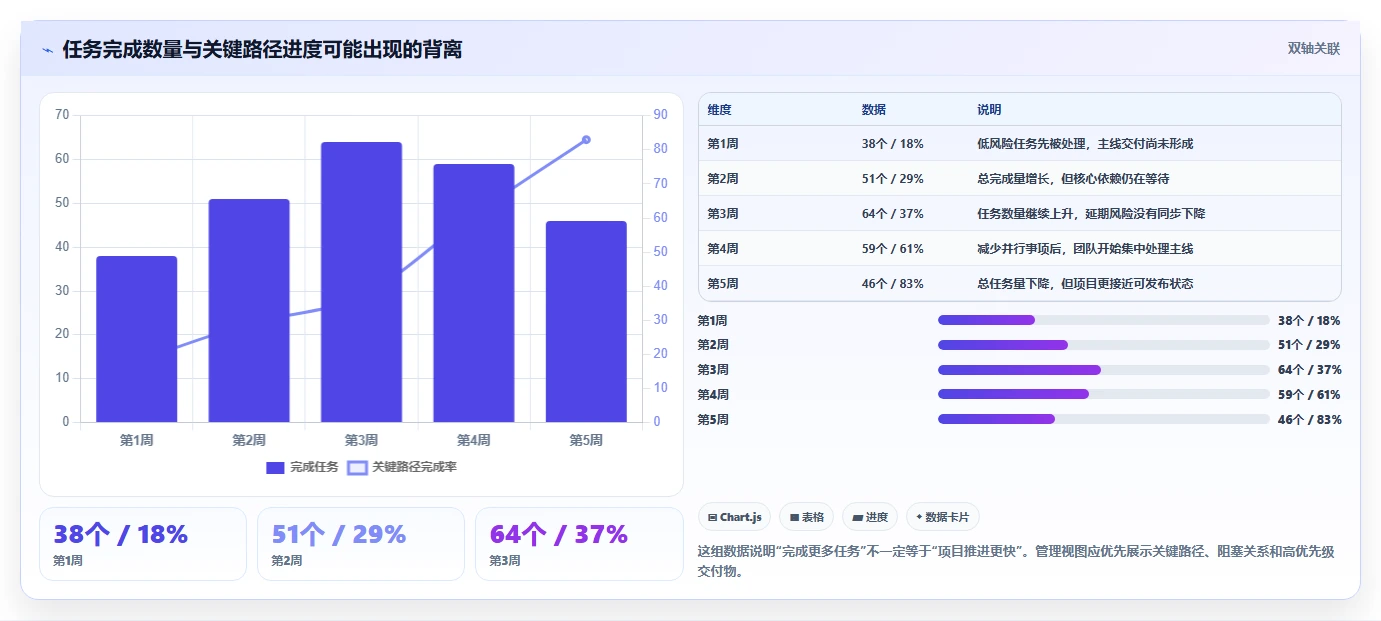
Task: Click the 第2周 caption under 51个 / 29% card
Action: point(287,561)
